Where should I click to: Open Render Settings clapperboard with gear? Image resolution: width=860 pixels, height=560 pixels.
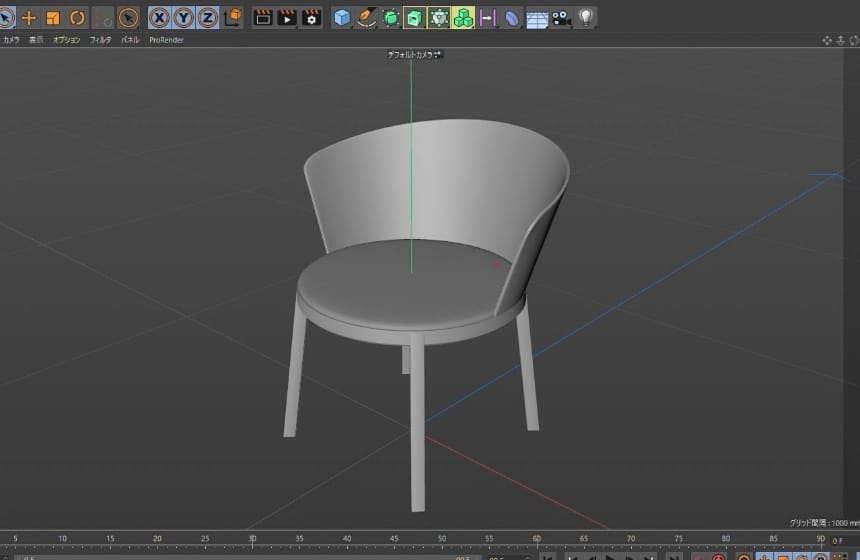[x=311, y=18]
